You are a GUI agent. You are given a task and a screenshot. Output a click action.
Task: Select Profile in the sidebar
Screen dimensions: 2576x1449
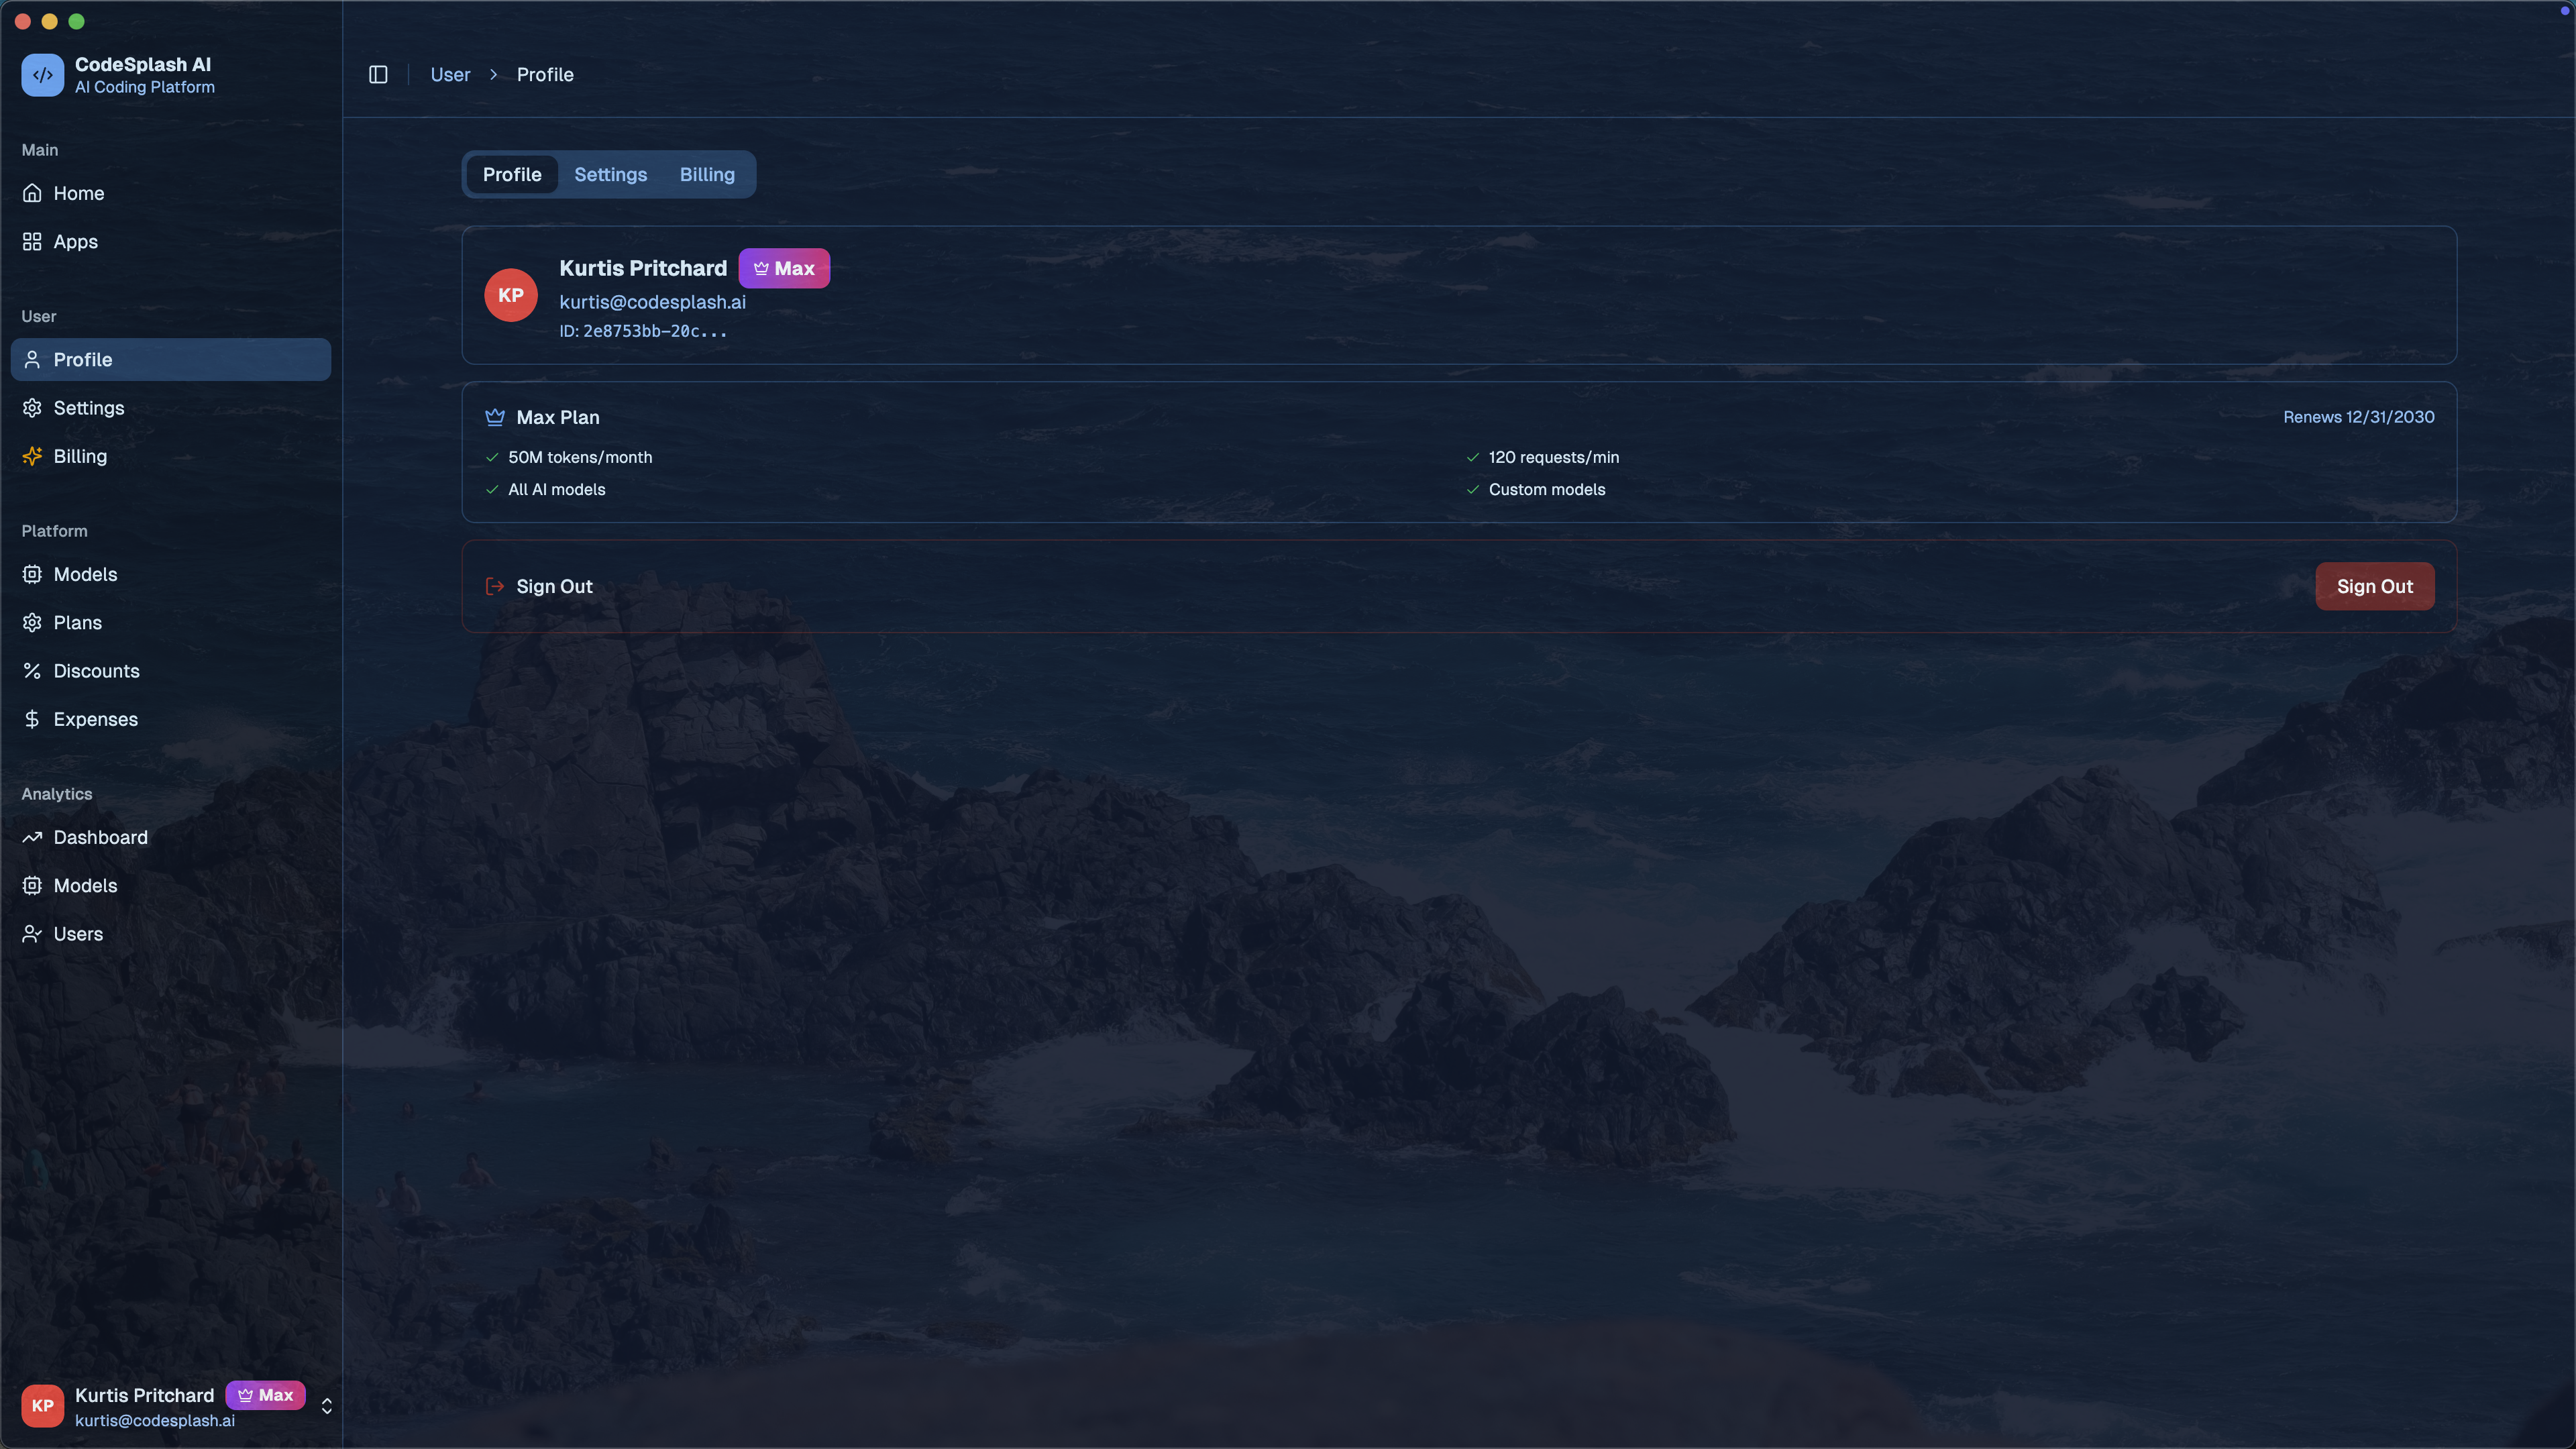coord(82,359)
